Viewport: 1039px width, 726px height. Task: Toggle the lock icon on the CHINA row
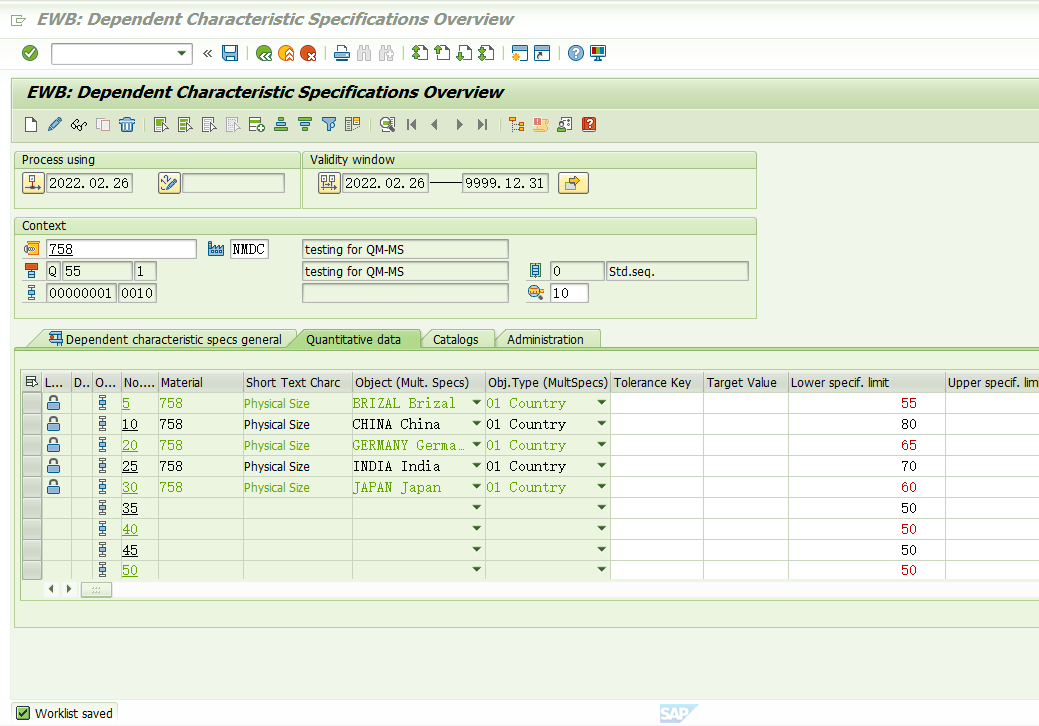54,423
